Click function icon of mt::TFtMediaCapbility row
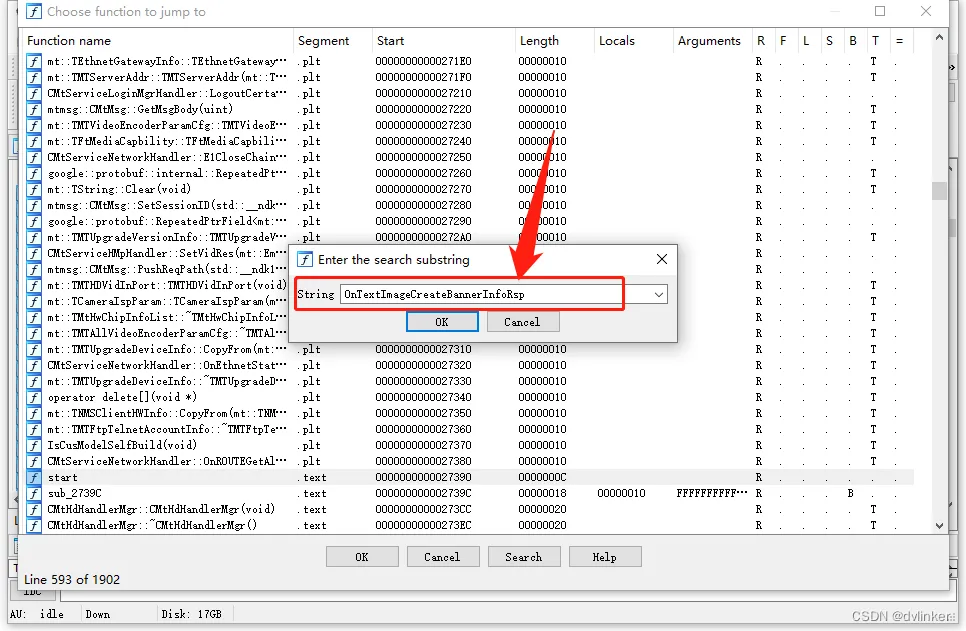Screen dimensions: 966x631 point(34,142)
